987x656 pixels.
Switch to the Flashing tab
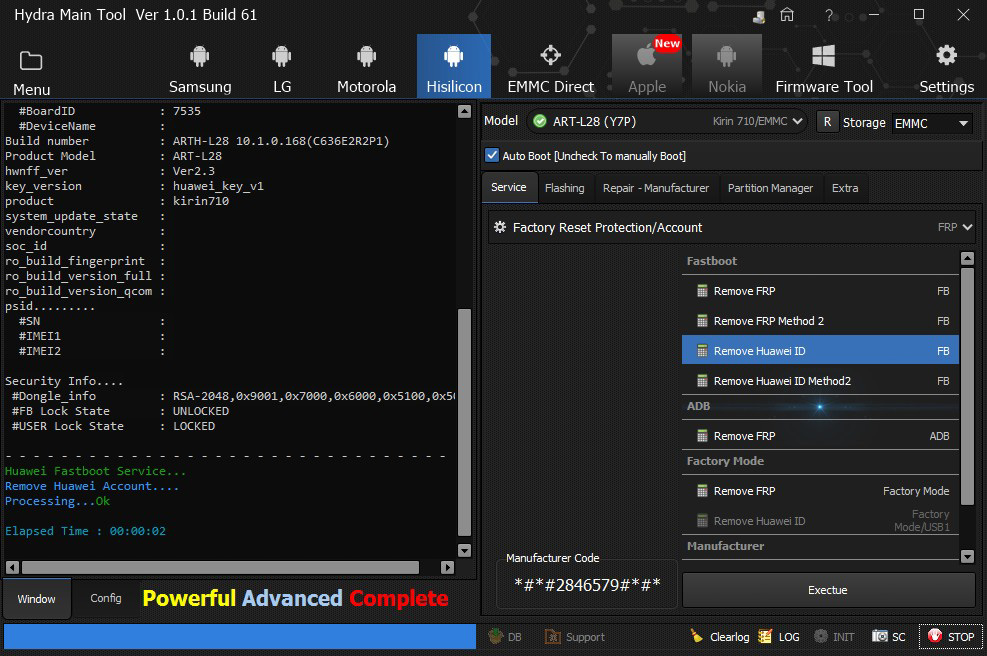coord(564,188)
